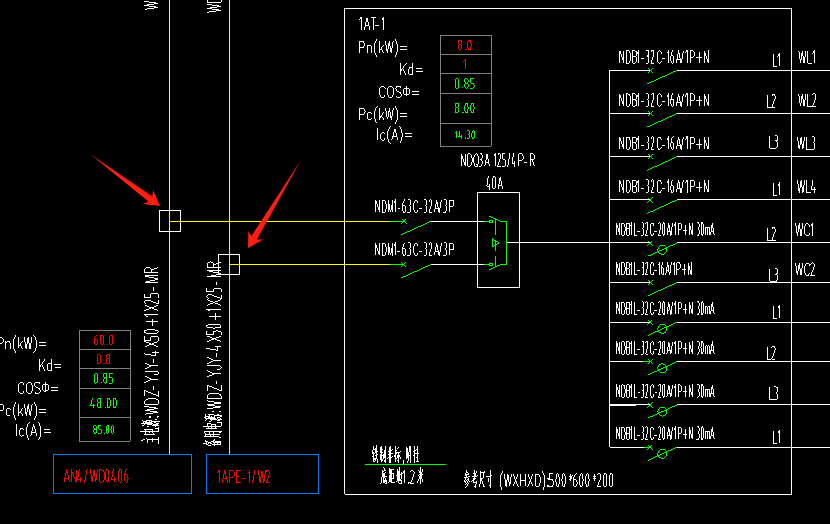This screenshot has height=524, width=830.
Task: Click the NDB1-32C-16A/1P+N label on the WL2 row
Action: coord(664,100)
